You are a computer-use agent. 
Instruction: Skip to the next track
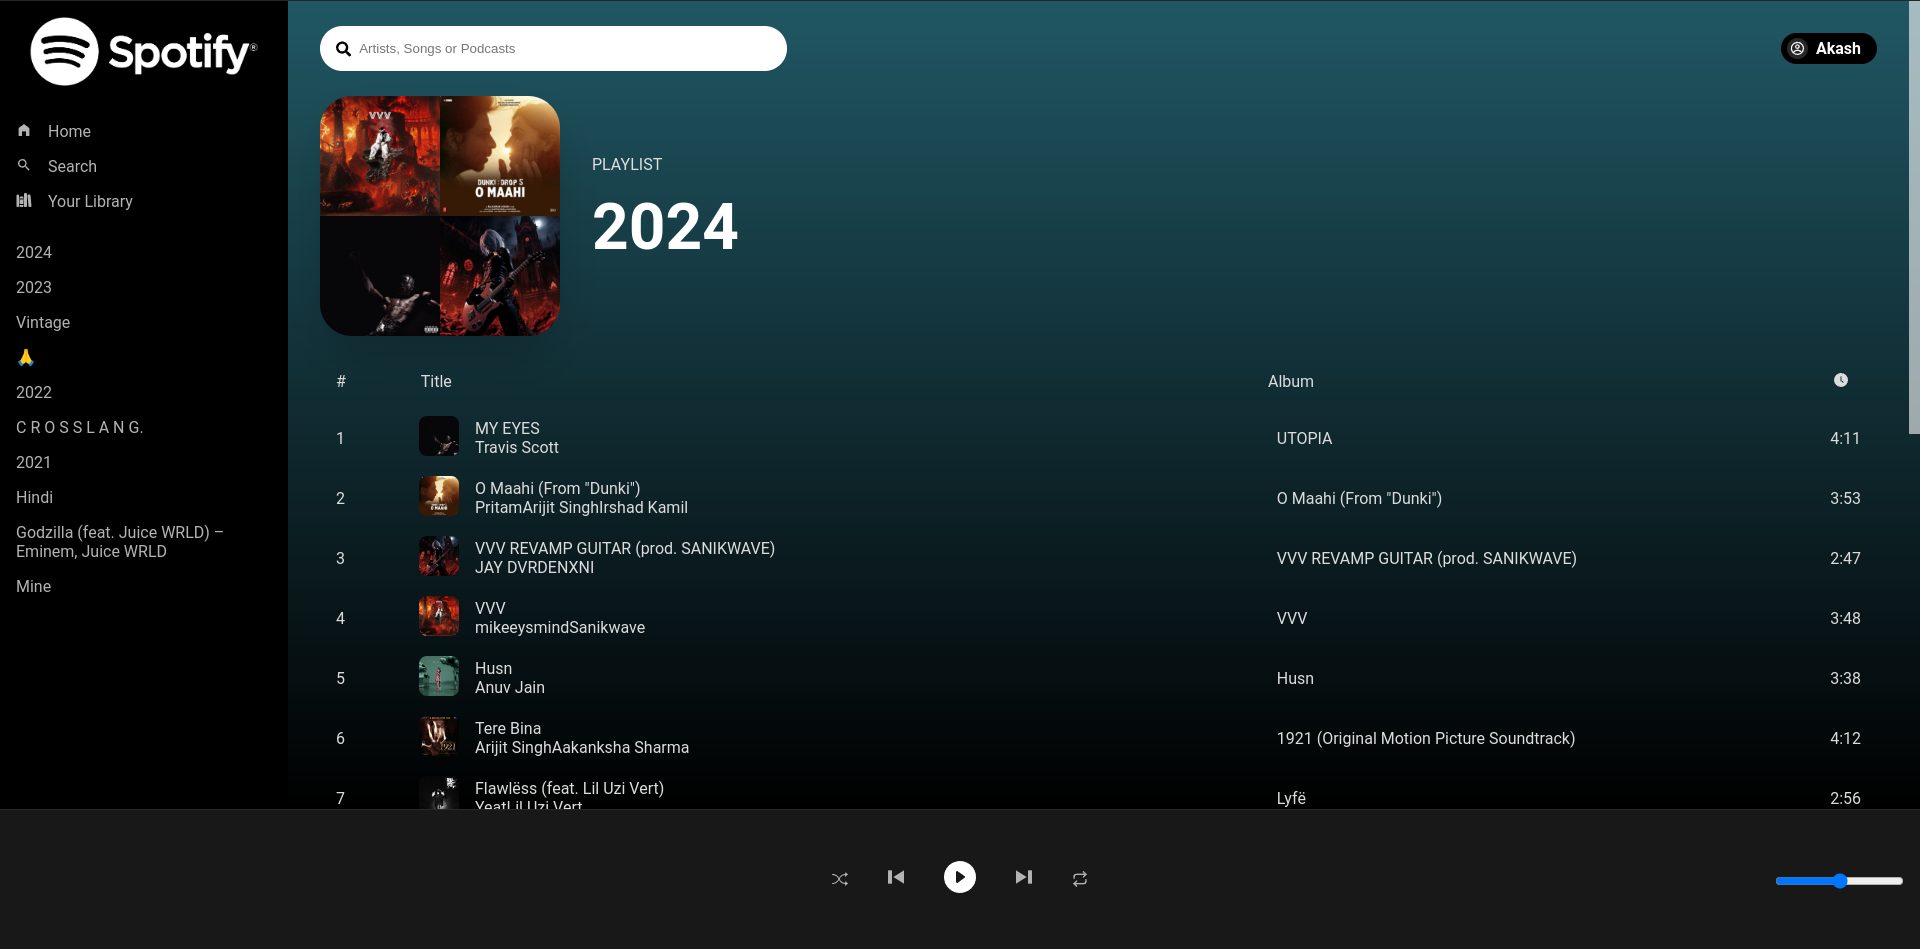click(1024, 877)
